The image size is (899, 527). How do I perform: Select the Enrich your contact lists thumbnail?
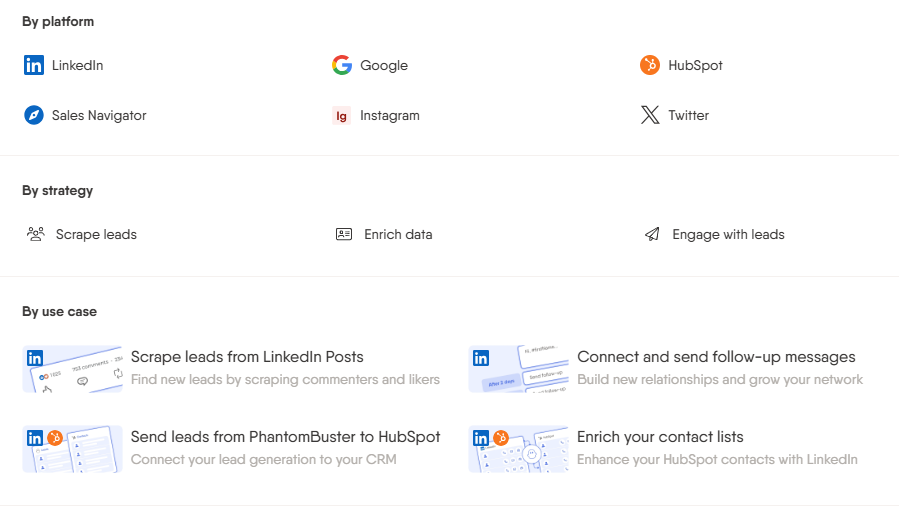click(x=518, y=449)
